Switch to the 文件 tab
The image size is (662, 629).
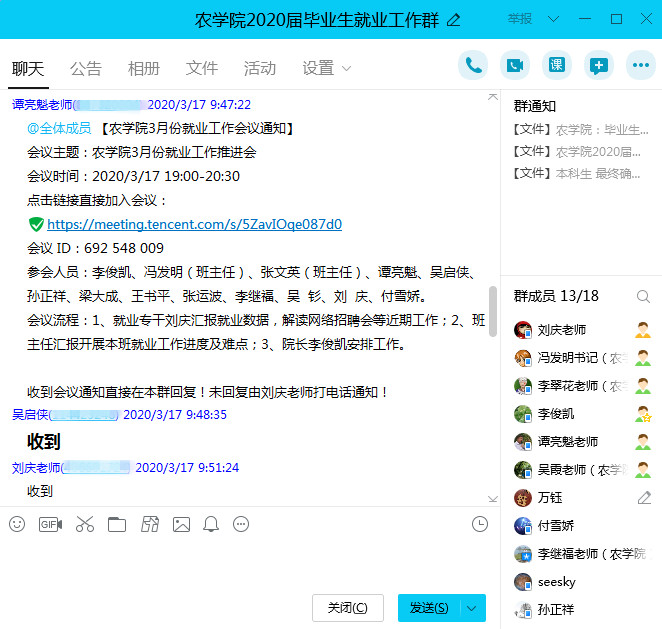202,68
